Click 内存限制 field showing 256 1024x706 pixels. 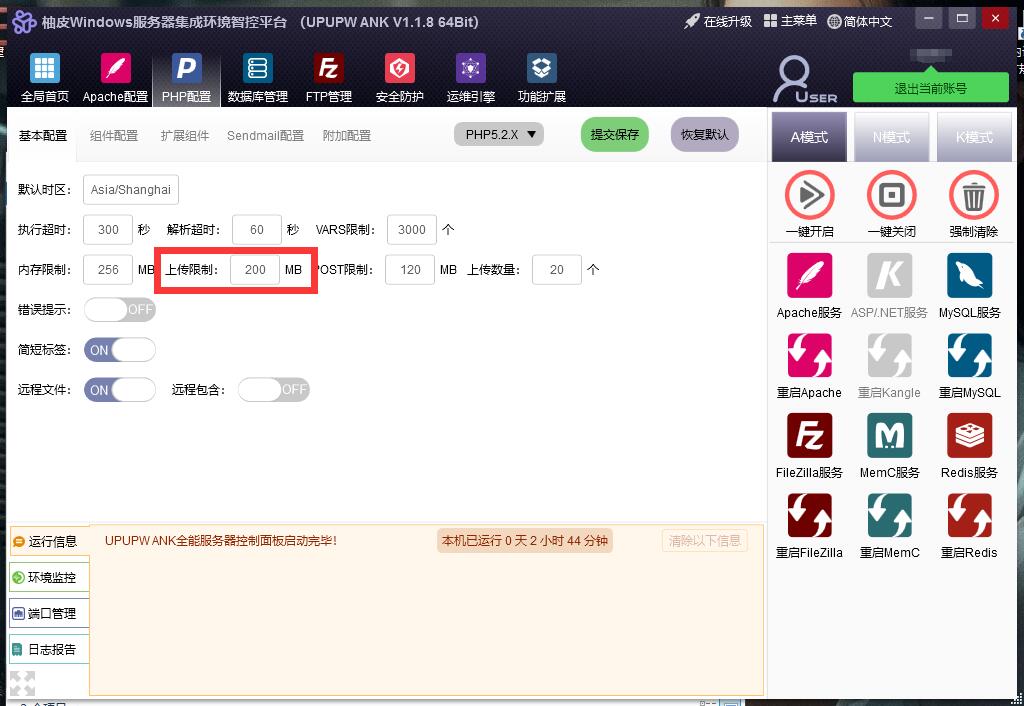[x=108, y=269]
